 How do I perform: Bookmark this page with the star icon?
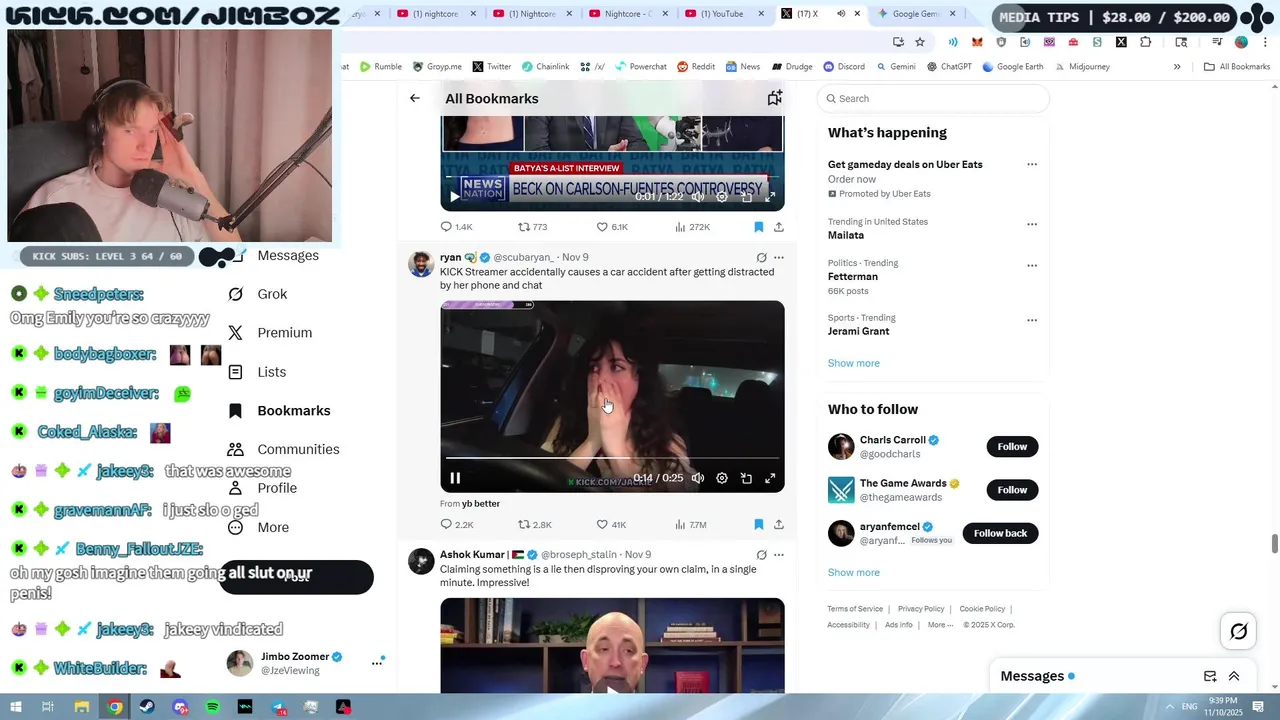920,42
